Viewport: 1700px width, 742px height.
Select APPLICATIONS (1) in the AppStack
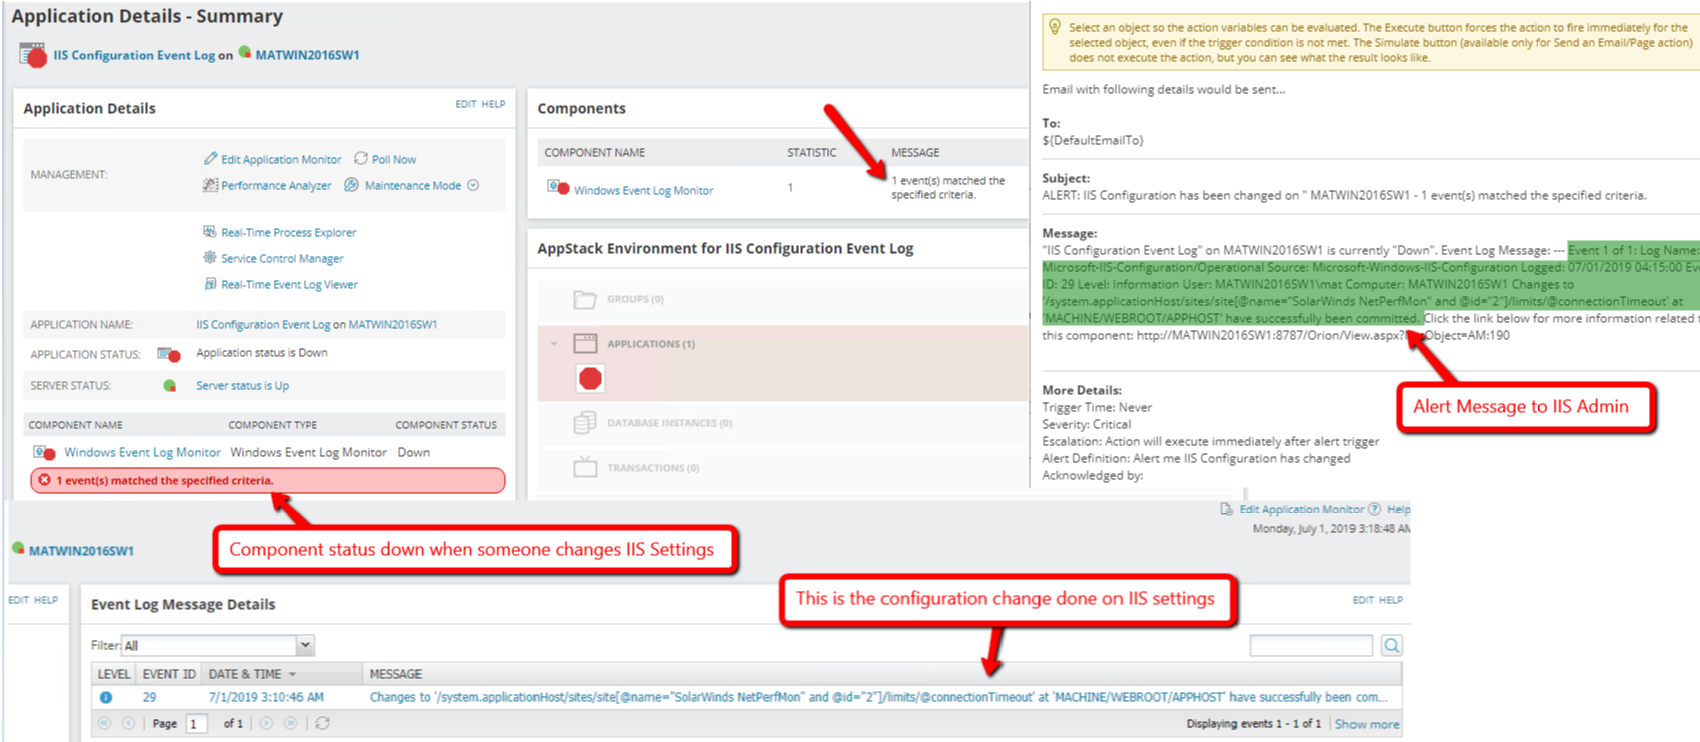tap(650, 344)
